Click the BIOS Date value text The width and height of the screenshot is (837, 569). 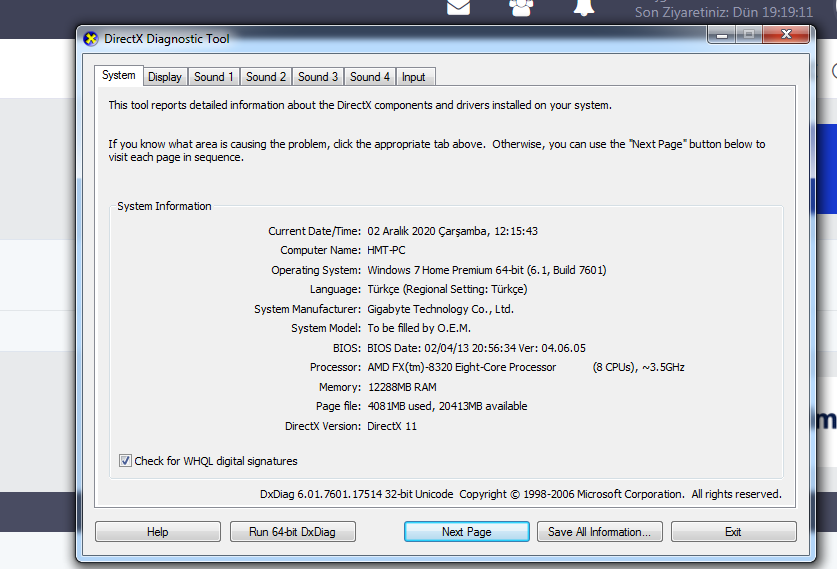pyautogui.click(x=476, y=348)
